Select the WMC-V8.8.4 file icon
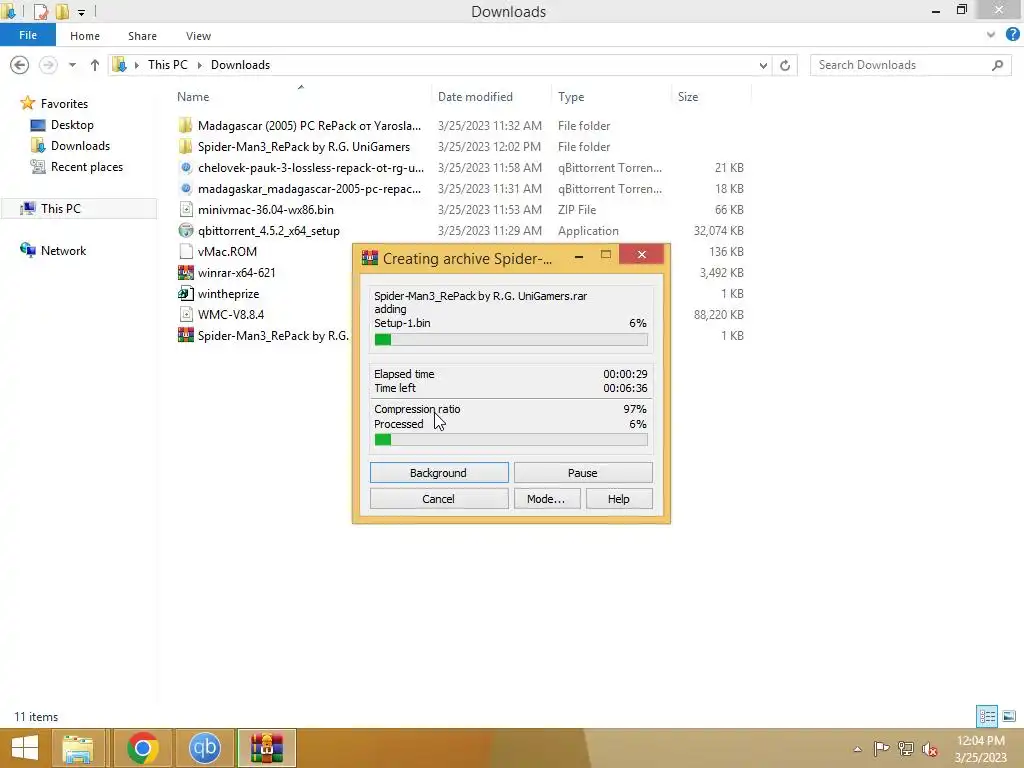1024x768 pixels. tap(186, 314)
